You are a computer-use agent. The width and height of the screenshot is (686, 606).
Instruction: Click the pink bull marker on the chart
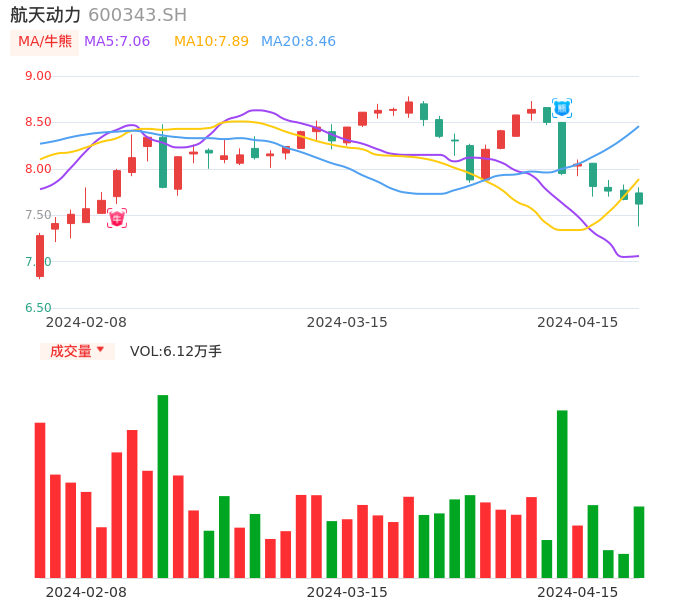(117, 218)
